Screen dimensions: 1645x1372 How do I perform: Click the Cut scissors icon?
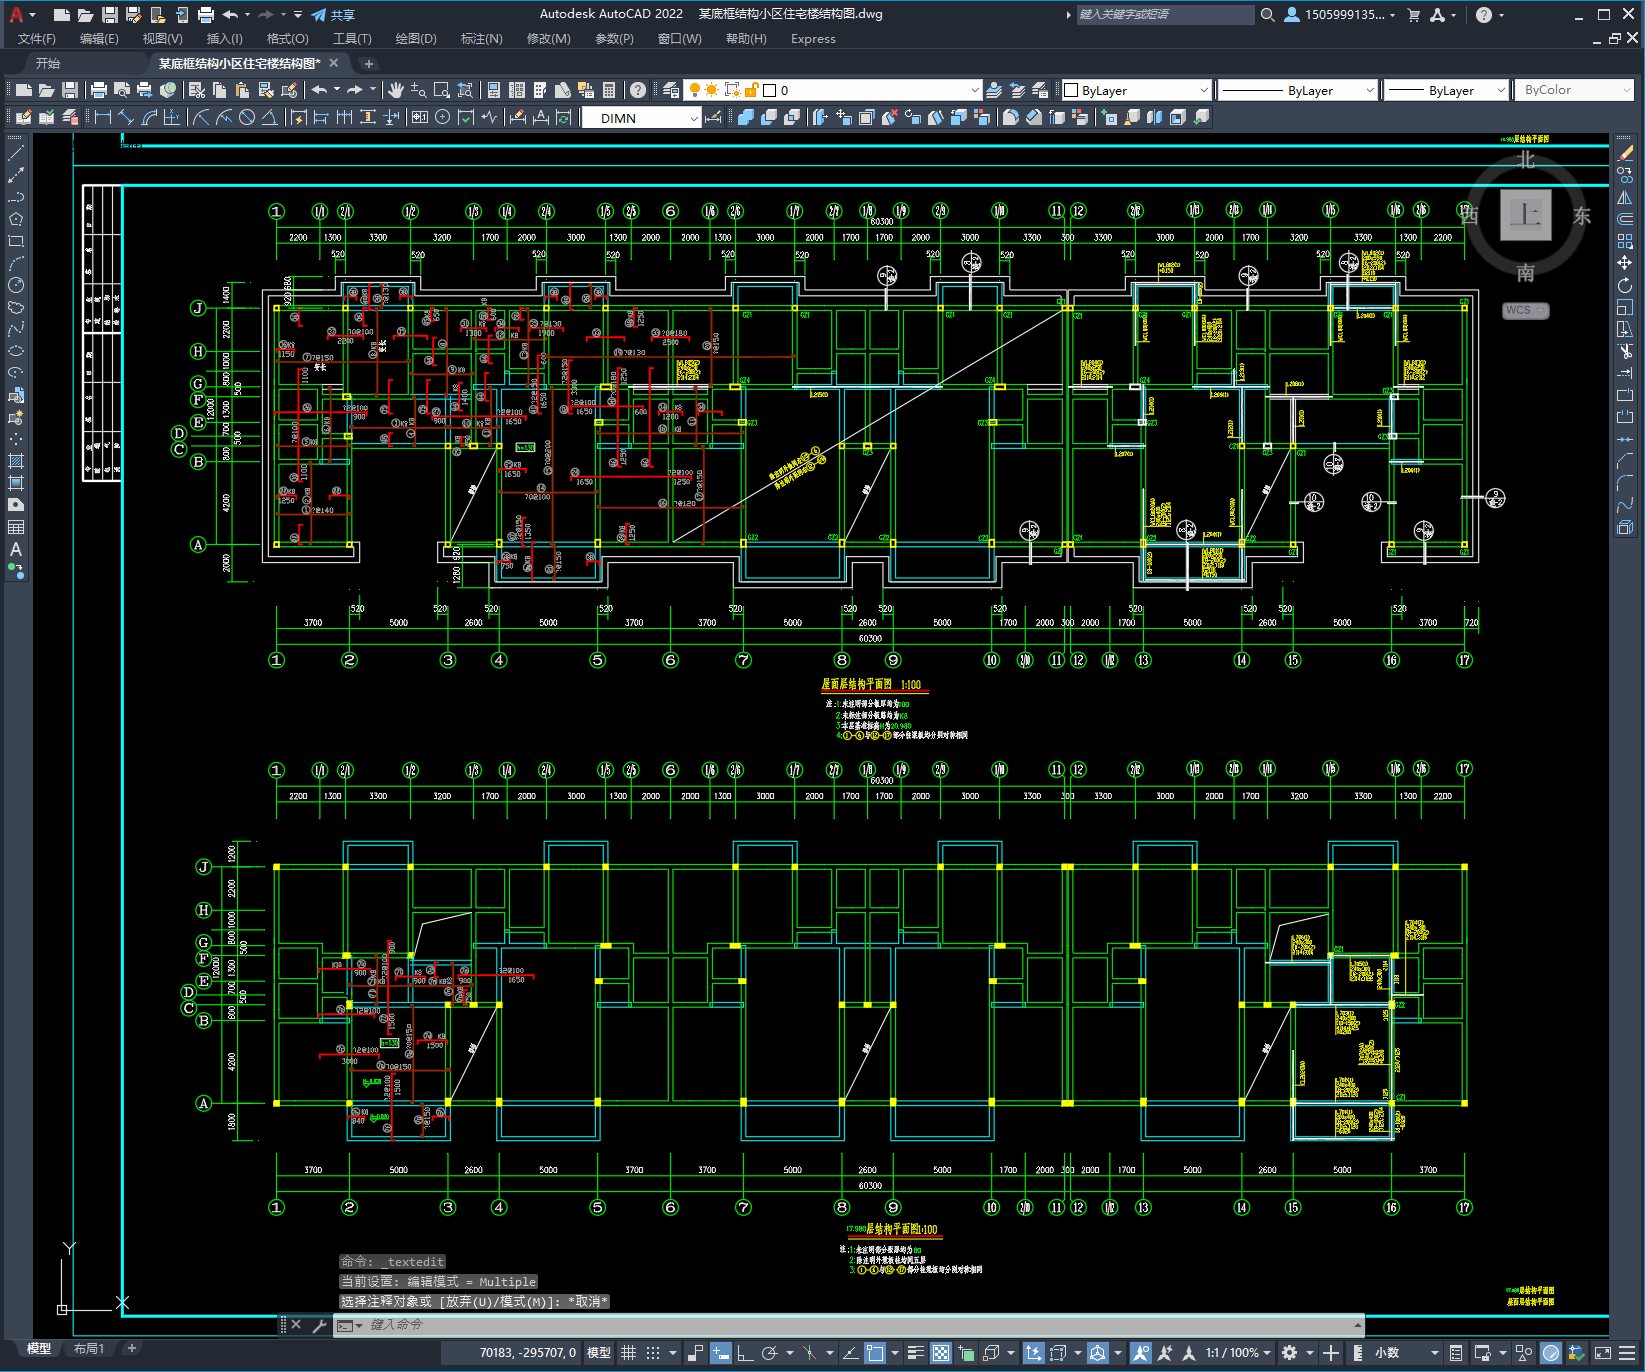[x=198, y=90]
